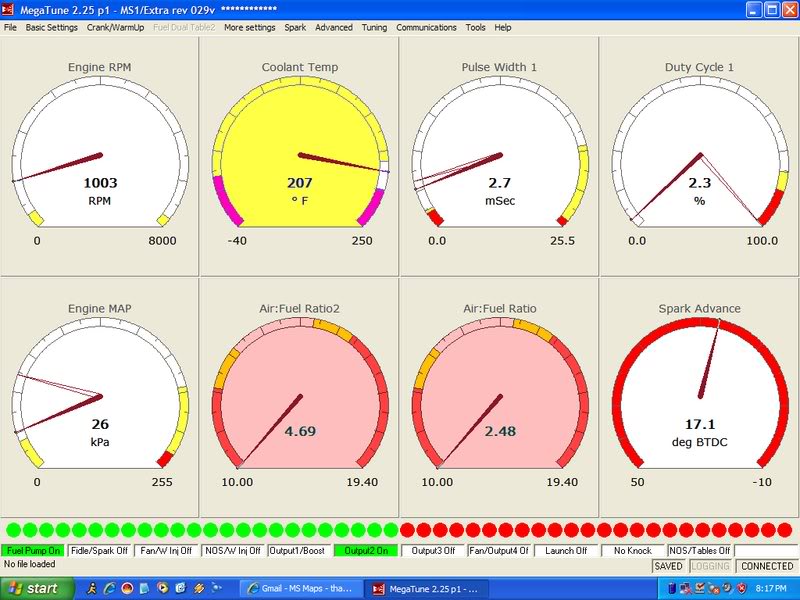Click the No file loaded status text
The image size is (800, 600).
click(29, 564)
